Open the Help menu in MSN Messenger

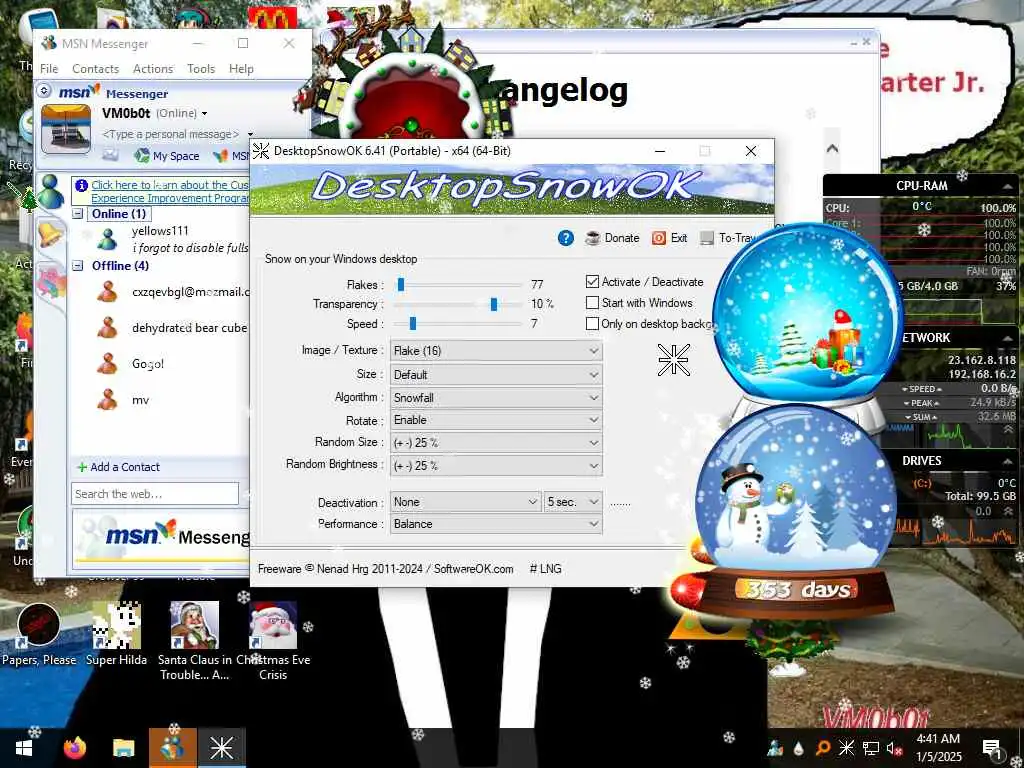point(241,69)
